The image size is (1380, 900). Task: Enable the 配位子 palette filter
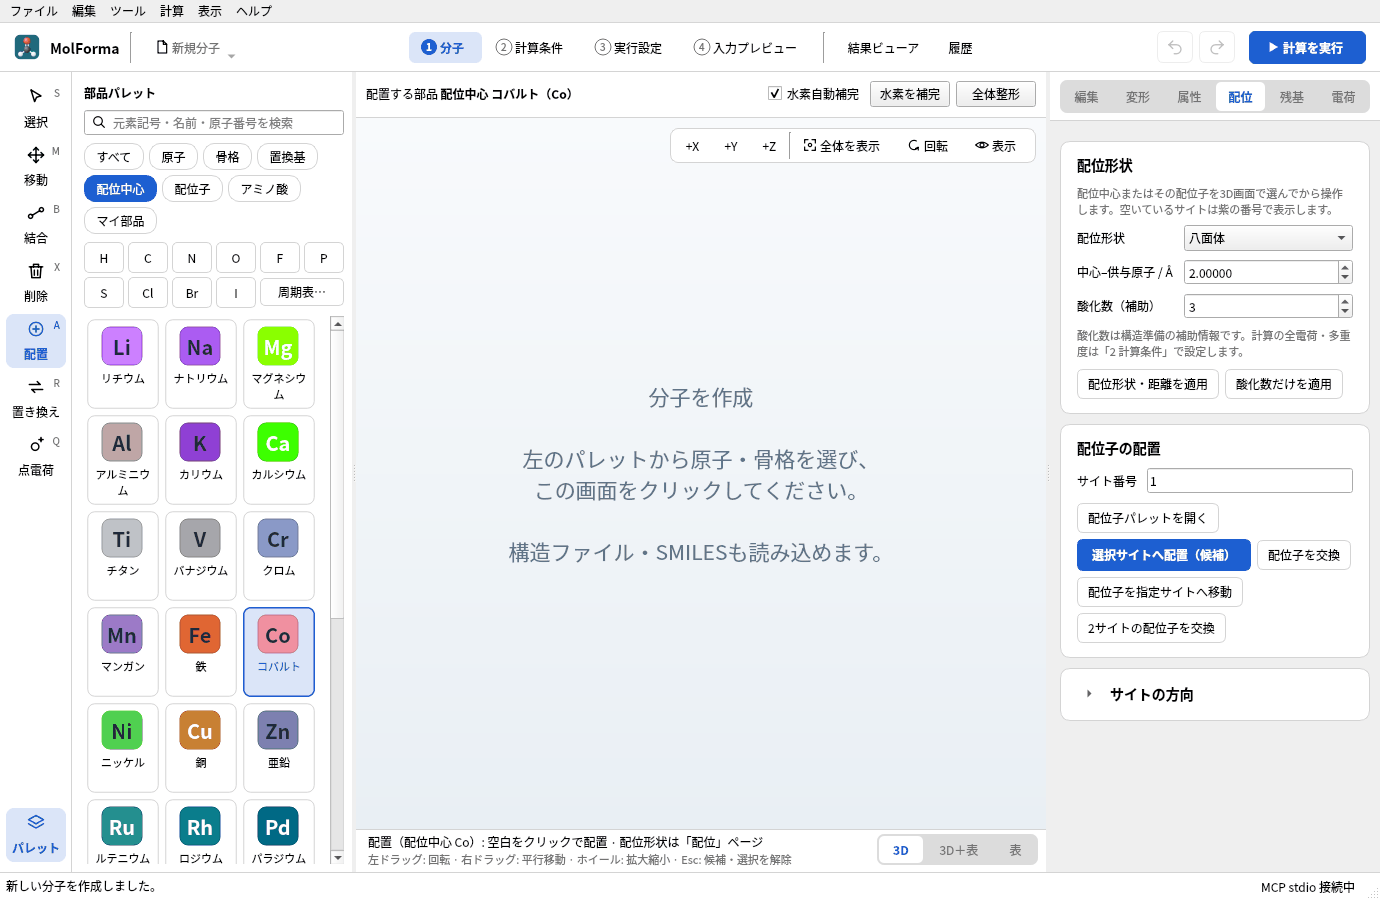192,189
